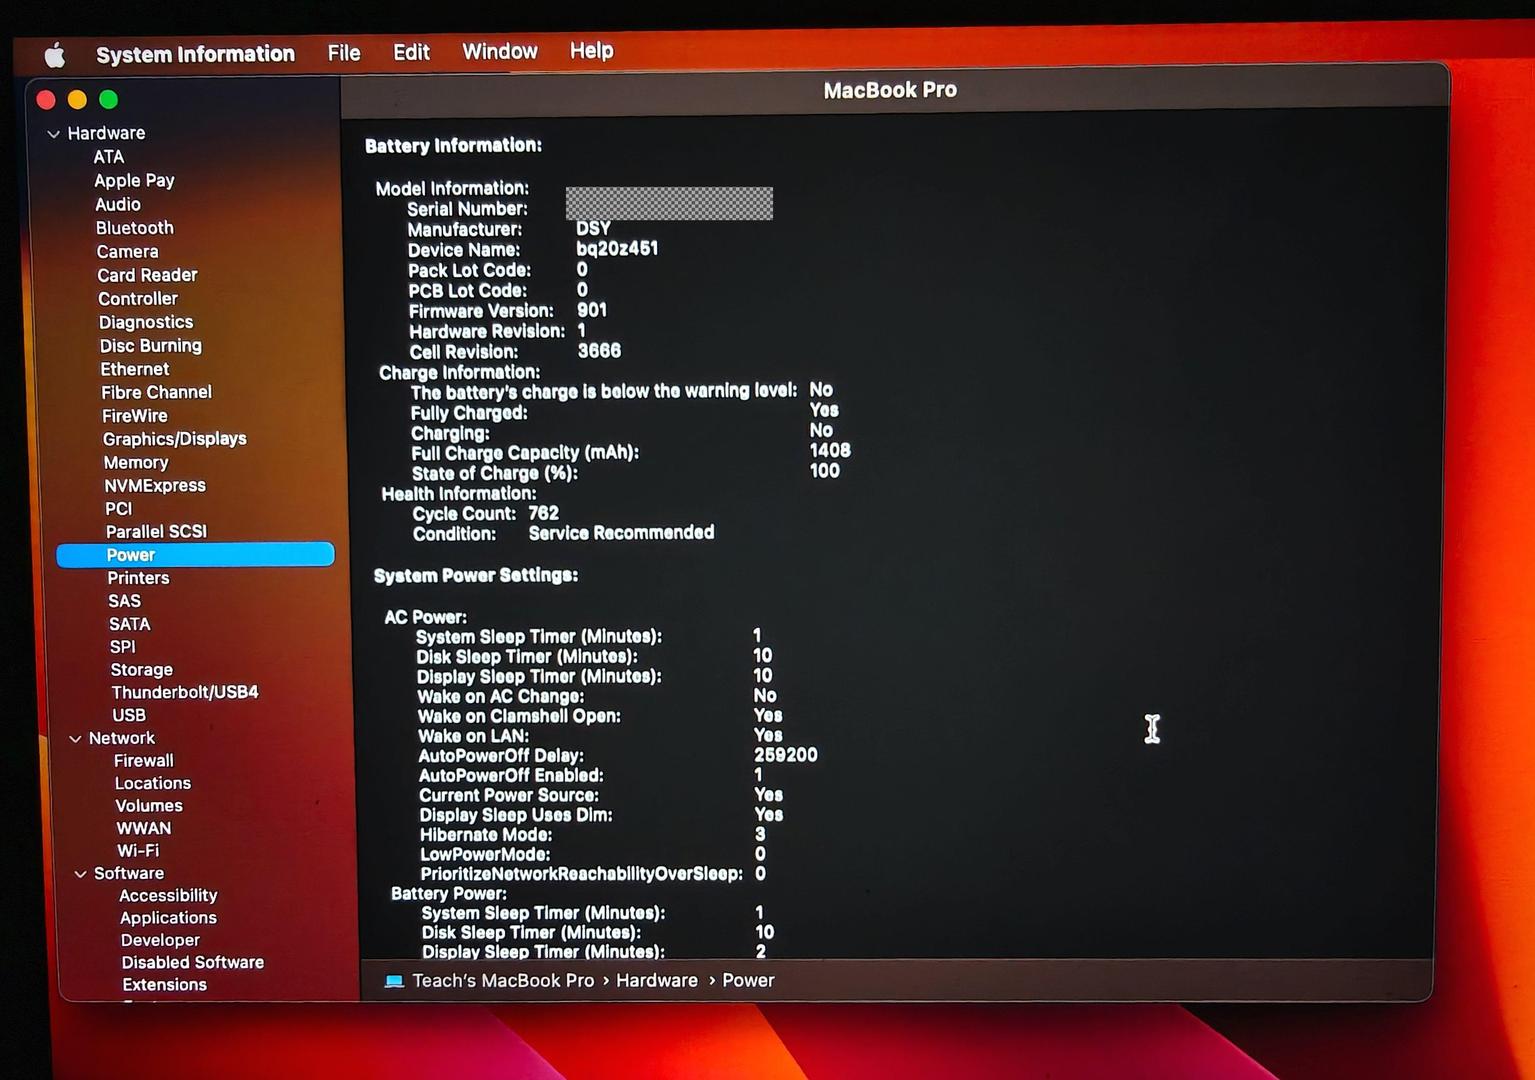Select Disc Burning in the sidebar
The height and width of the screenshot is (1080, 1535).
click(151, 346)
